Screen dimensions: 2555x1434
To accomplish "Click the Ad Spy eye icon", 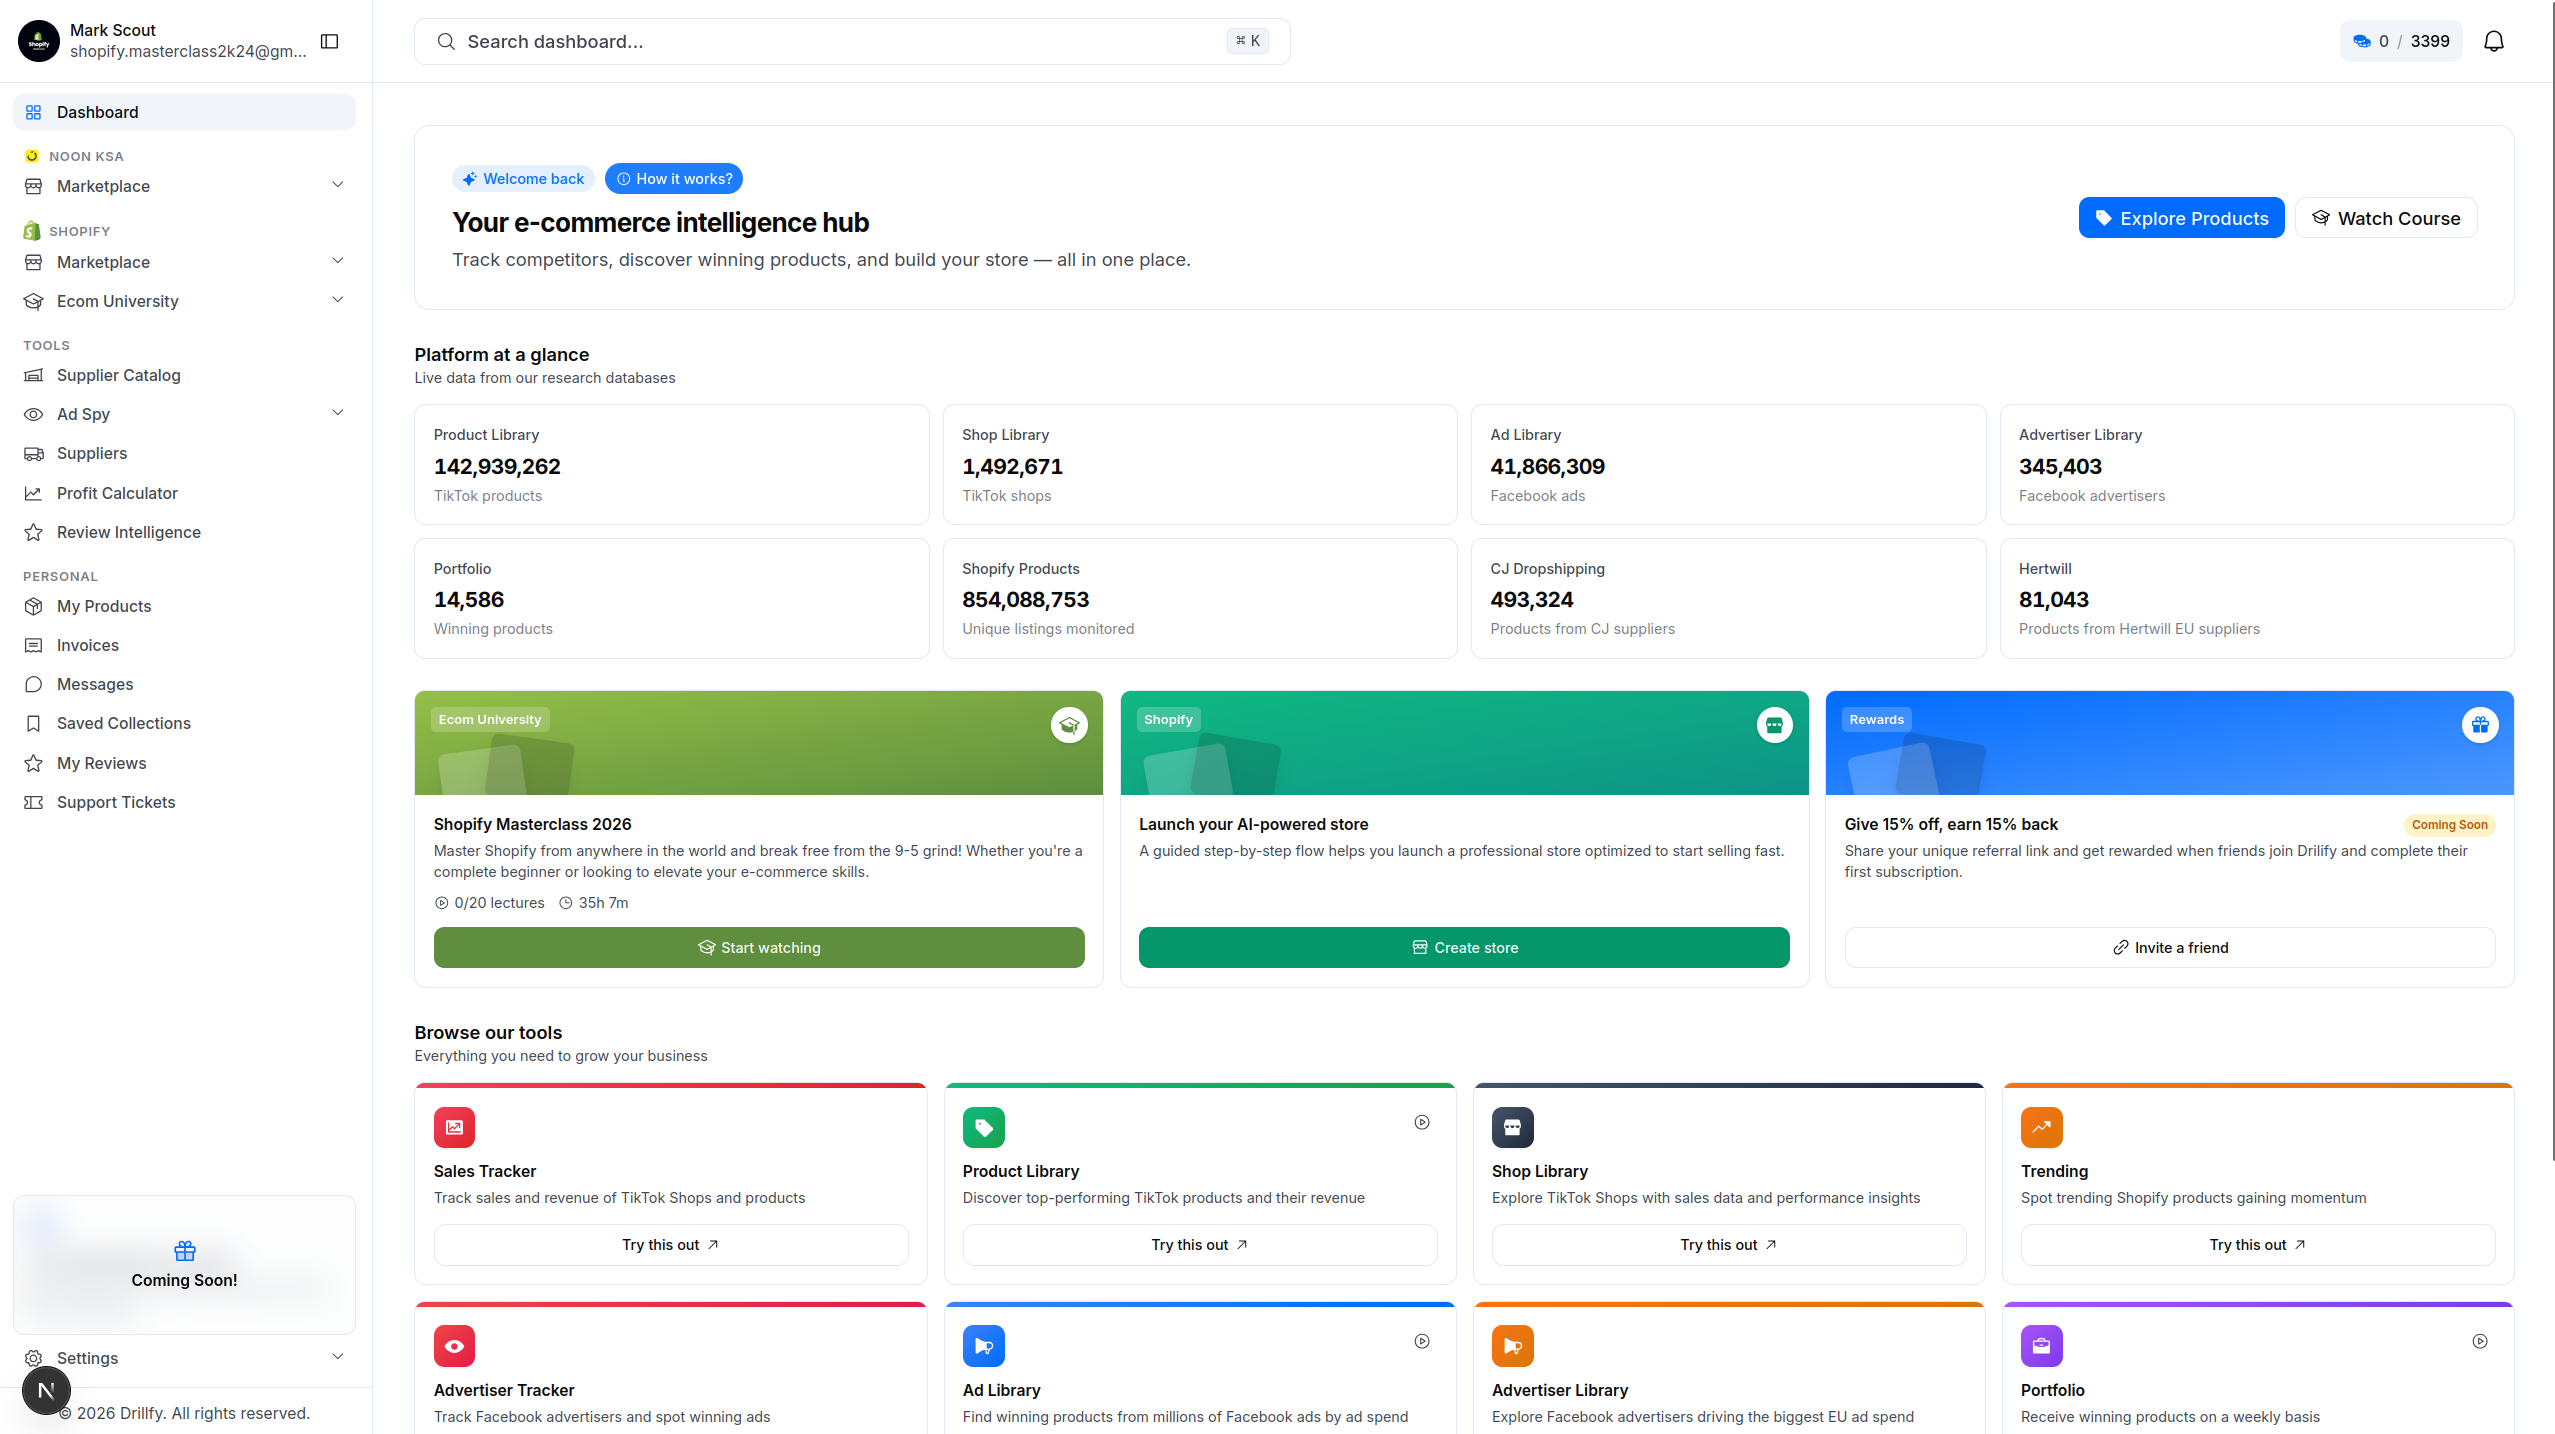I will [x=34, y=414].
